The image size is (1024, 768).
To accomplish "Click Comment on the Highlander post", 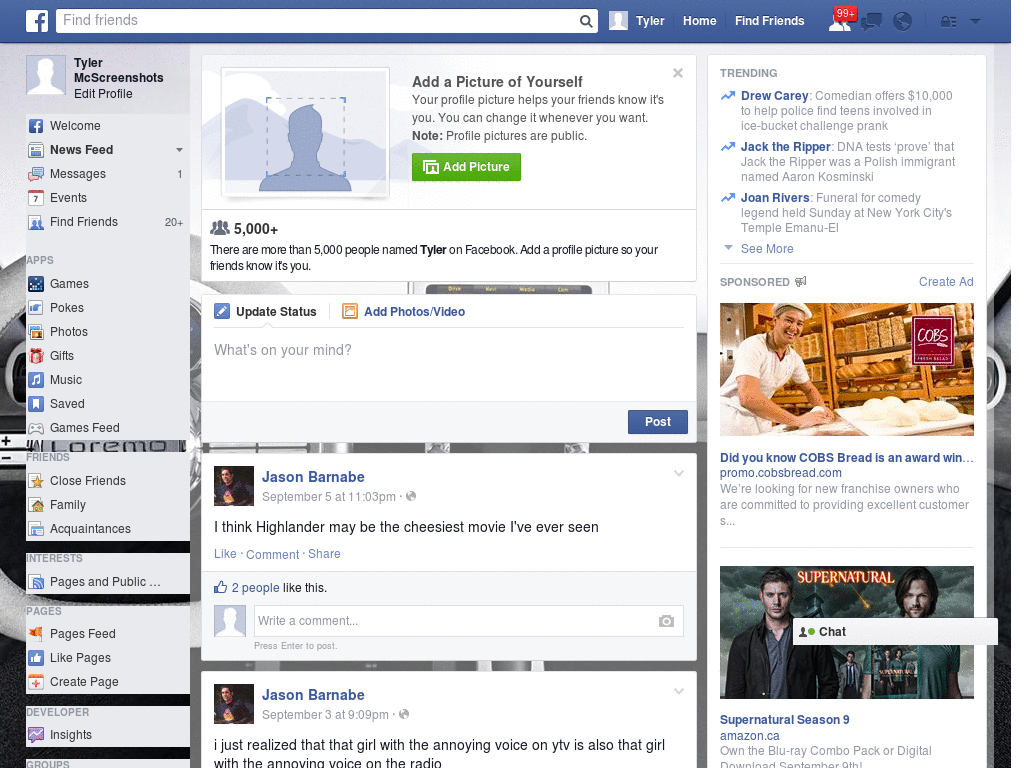I will (272, 554).
